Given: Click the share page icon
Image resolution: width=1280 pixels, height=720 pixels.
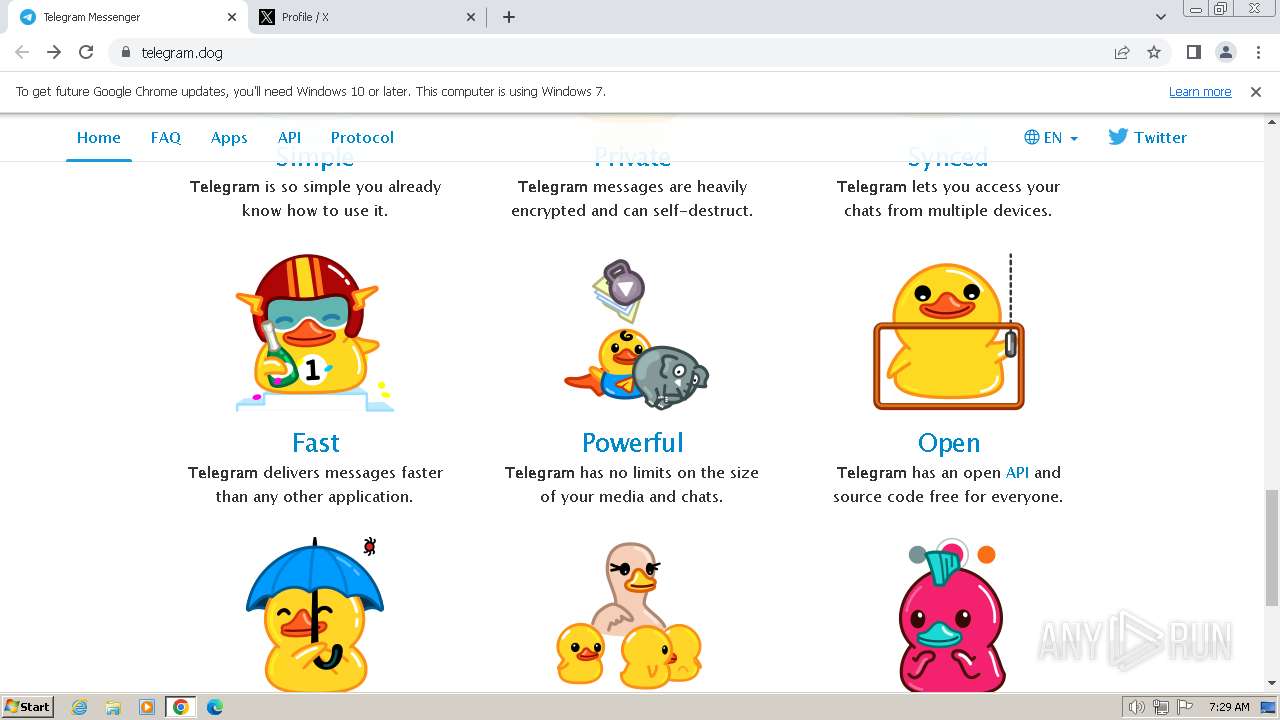Looking at the screenshot, I should [1122, 52].
